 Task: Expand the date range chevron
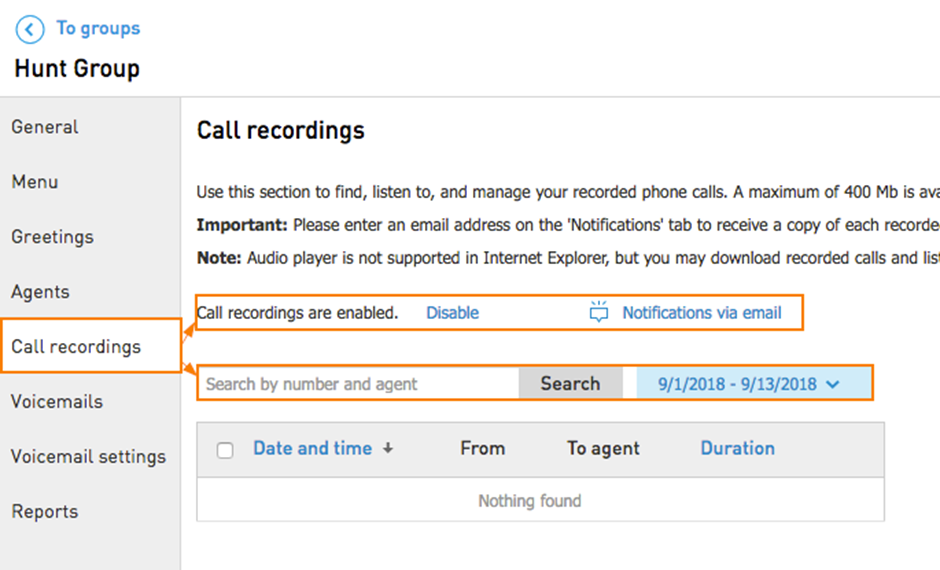click(x=833, y=384)
